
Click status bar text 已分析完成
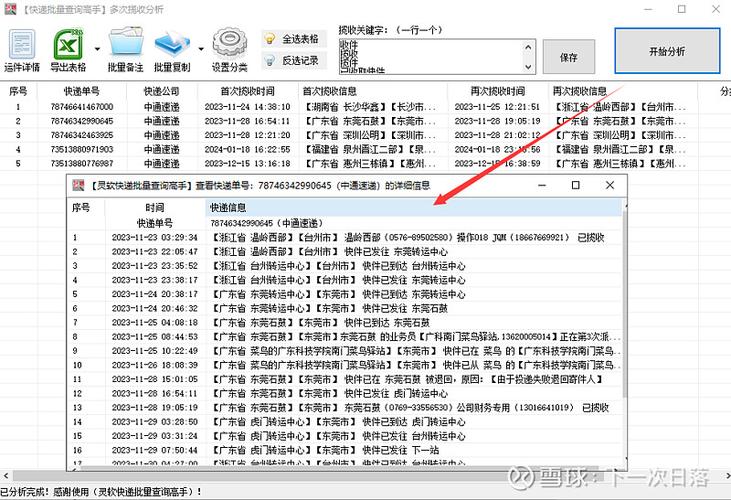tap(23, 492)
